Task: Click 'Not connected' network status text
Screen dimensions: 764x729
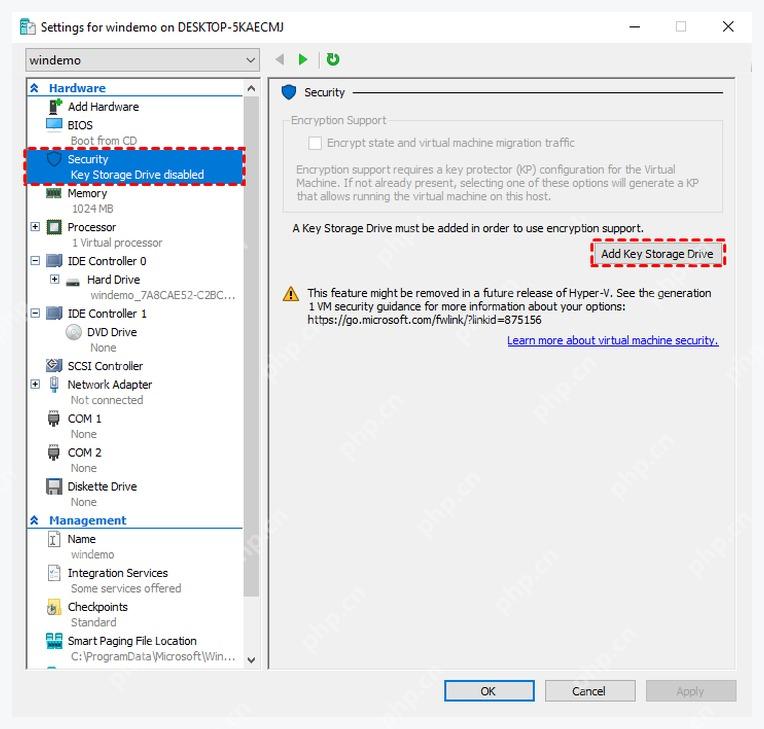Action: [x=107, y=400]
